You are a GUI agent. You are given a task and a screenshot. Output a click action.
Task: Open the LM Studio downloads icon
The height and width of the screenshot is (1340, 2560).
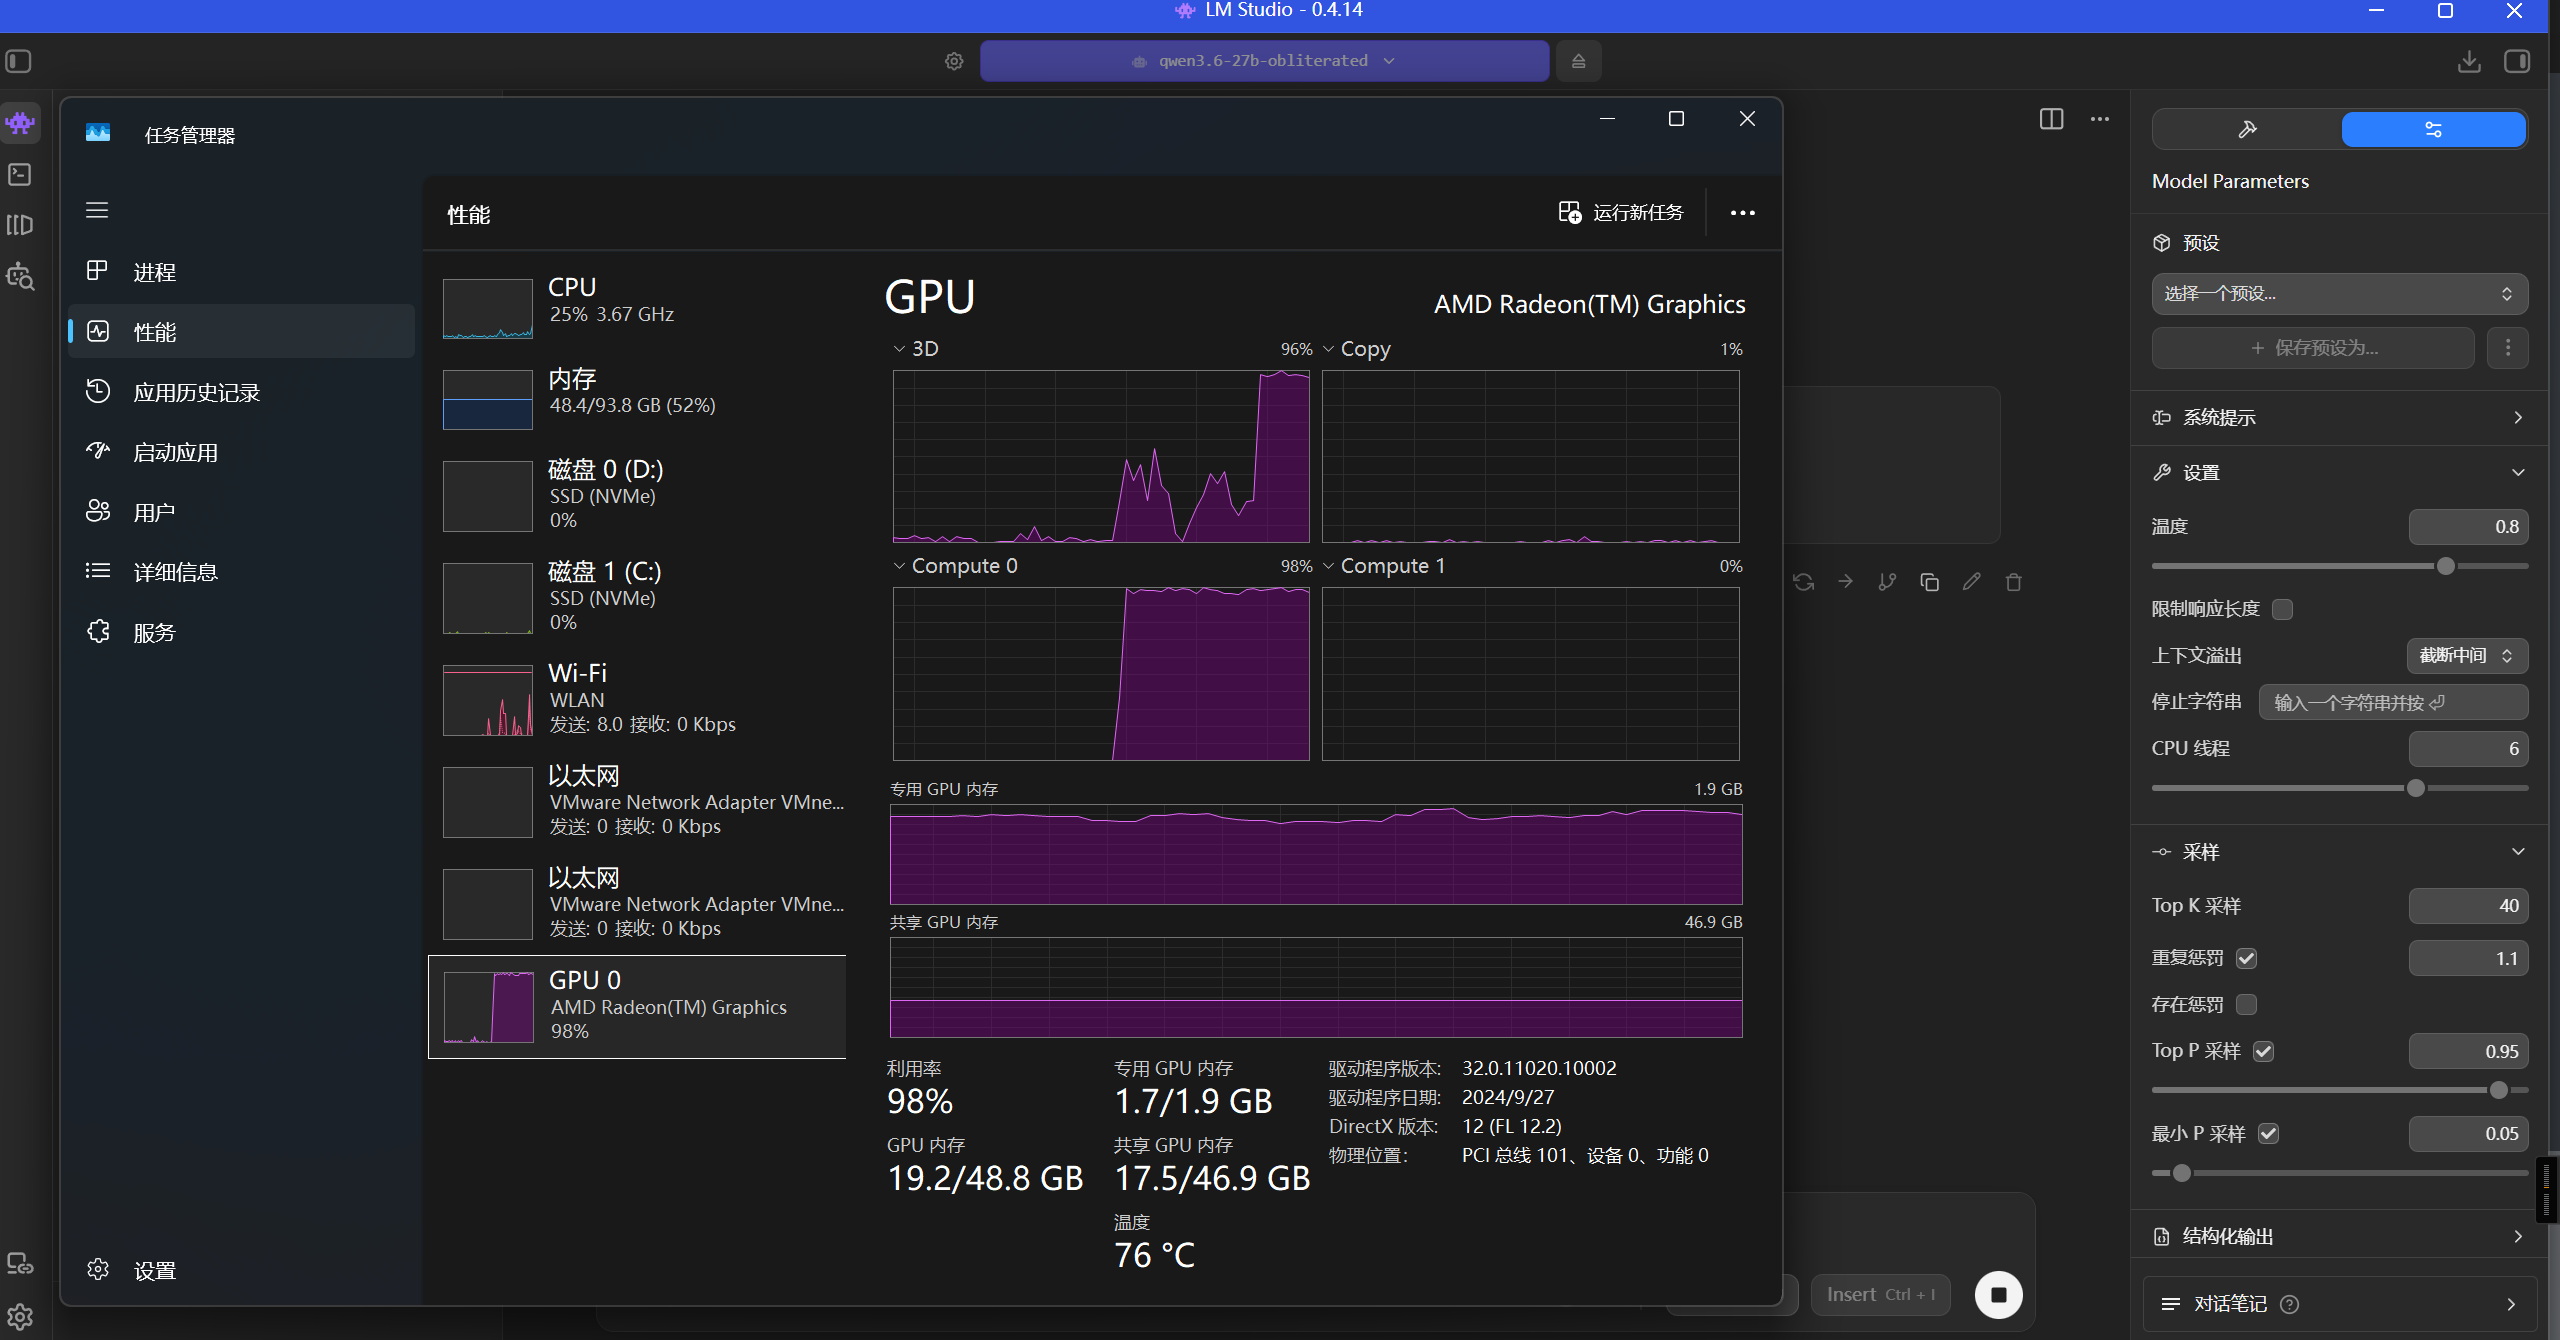2469,61
